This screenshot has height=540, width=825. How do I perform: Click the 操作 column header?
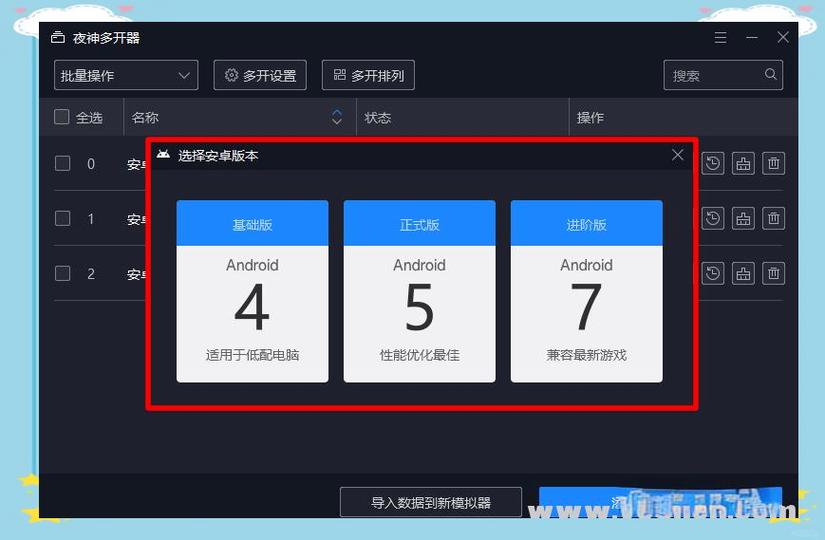tap(683, 117)
